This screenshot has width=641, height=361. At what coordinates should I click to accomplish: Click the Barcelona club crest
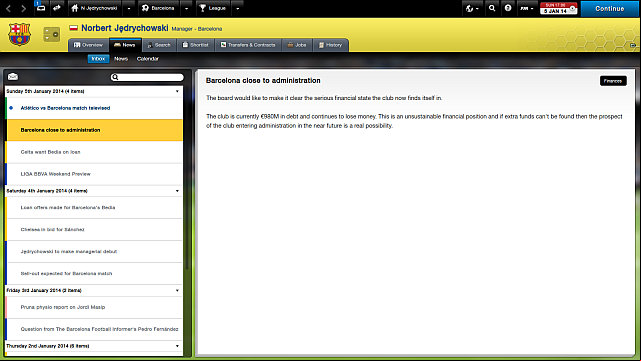click(19, 34)
